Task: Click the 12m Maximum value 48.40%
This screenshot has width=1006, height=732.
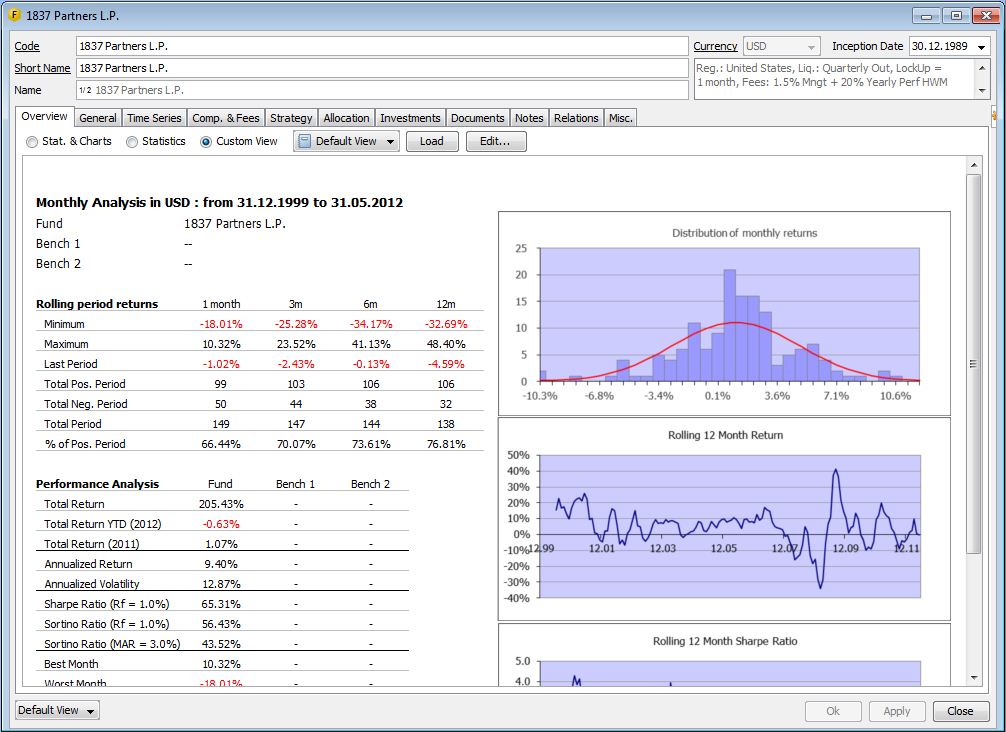Action: [446, 344]
